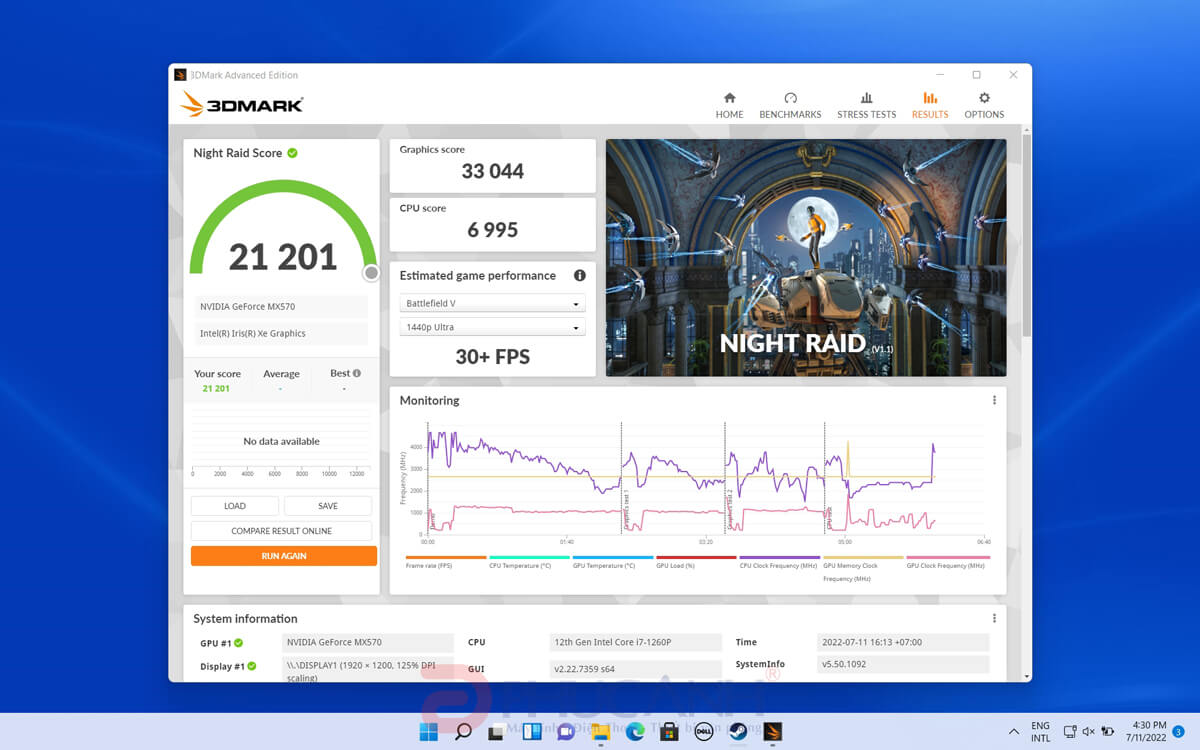The width and height of the screenshot is (1200, 750).
Task: Click the CPU Temperature legend swatch
Action: point(529,557)
